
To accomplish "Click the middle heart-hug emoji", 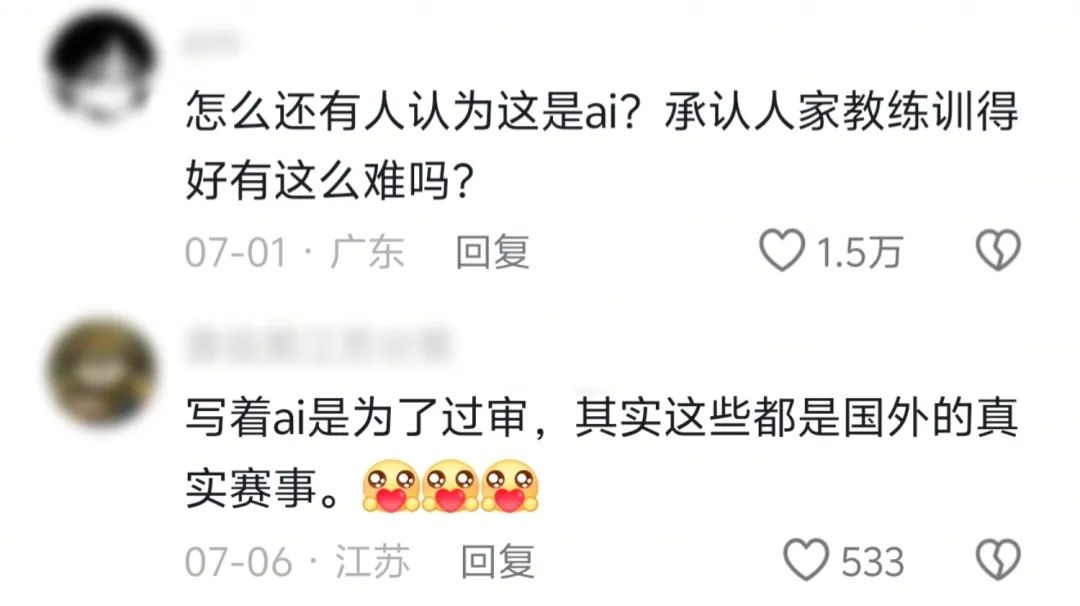I will [x=450, y=486].
